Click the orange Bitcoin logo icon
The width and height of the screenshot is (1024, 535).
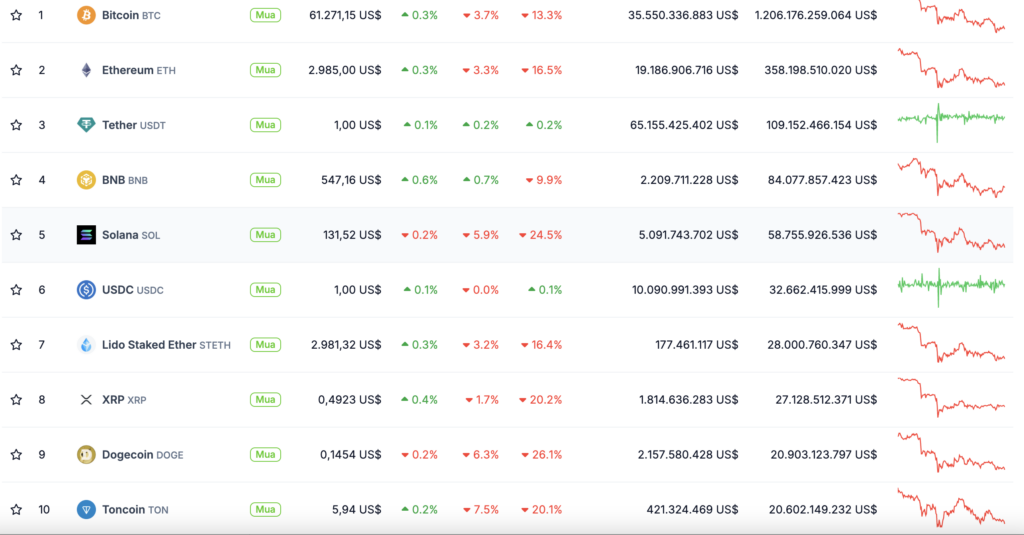(x=86, y=15)
